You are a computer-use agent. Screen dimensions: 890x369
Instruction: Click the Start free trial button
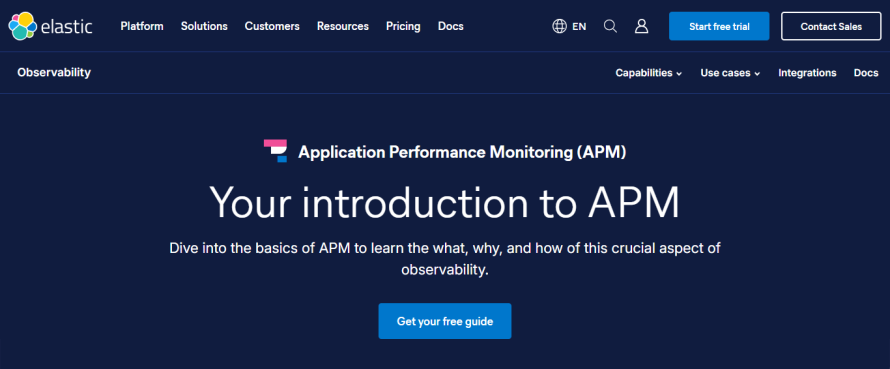(x=719, y=26)
